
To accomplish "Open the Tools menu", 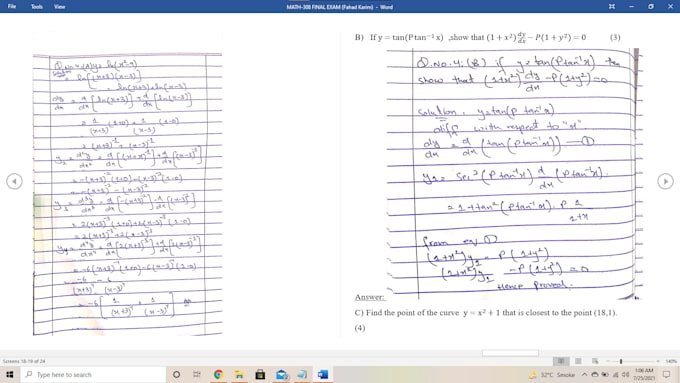I will (37, 7).
